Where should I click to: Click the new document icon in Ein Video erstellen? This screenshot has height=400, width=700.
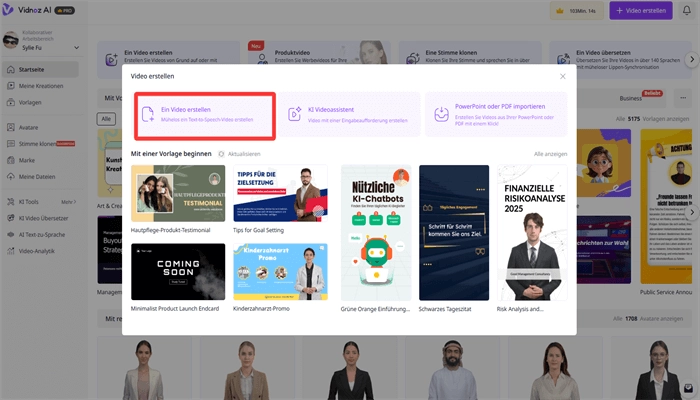[148, 114]
